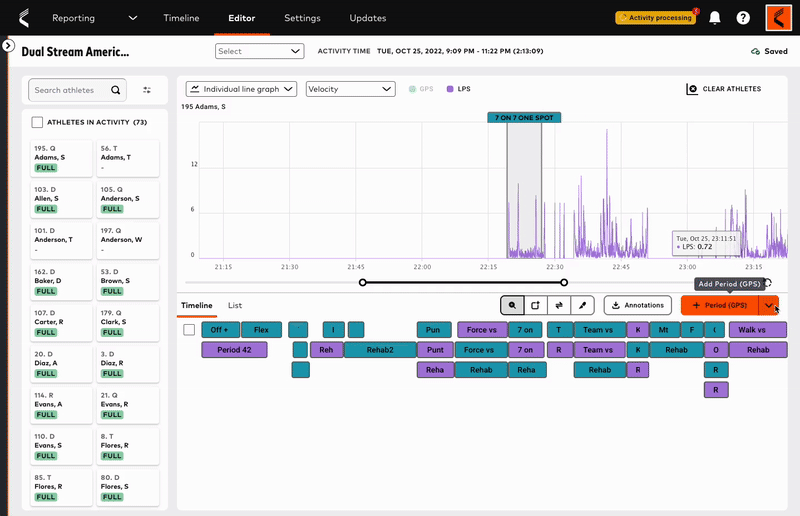This screenshot has width=800, height=516.
Task: Open the athlete filter settings icon
Action: (x=147, y=90)
